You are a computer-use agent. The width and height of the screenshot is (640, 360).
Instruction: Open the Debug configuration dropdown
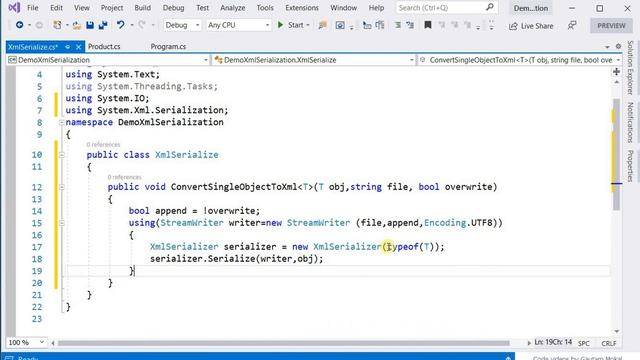(x=182, y=25)
